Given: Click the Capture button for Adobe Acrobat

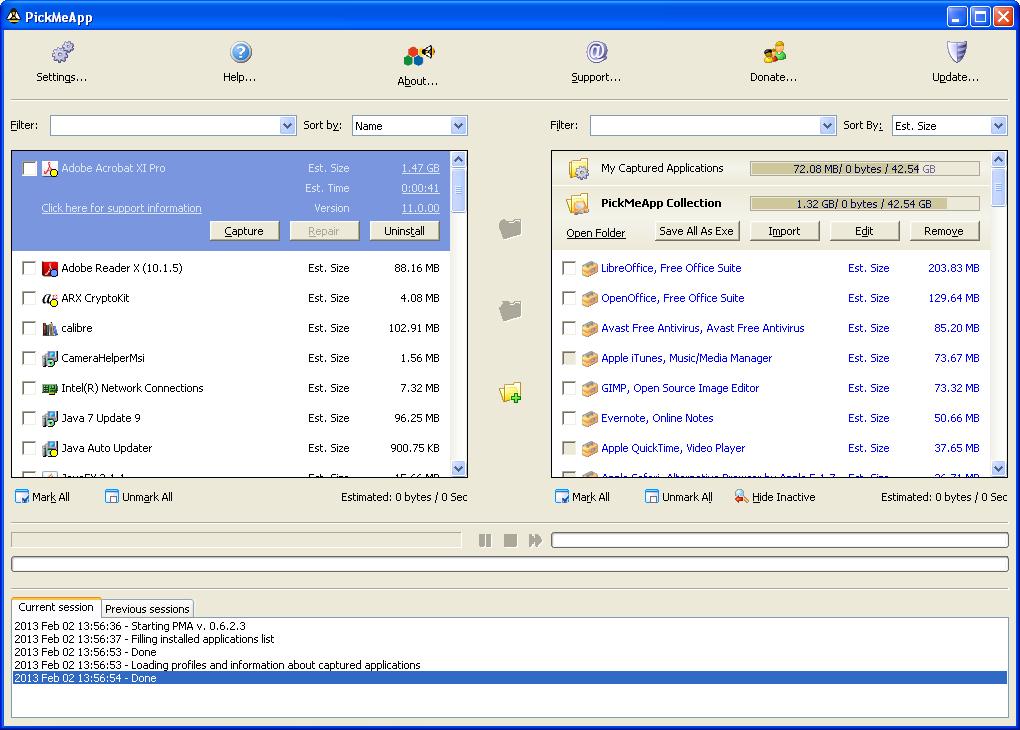Looking at the screenshot, I should pyautogui.click(x=244, y=231).
